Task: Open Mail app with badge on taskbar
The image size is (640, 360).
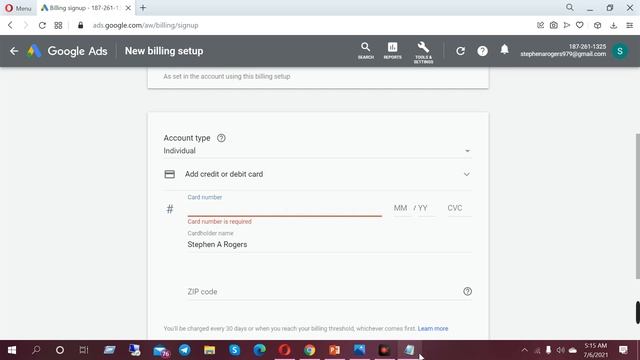Action: [161, 350]
